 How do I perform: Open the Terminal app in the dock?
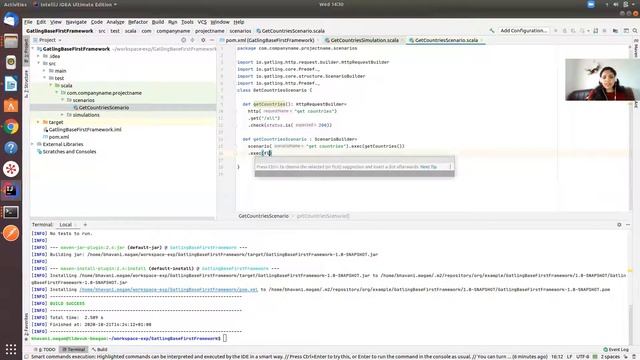[11, 212]
